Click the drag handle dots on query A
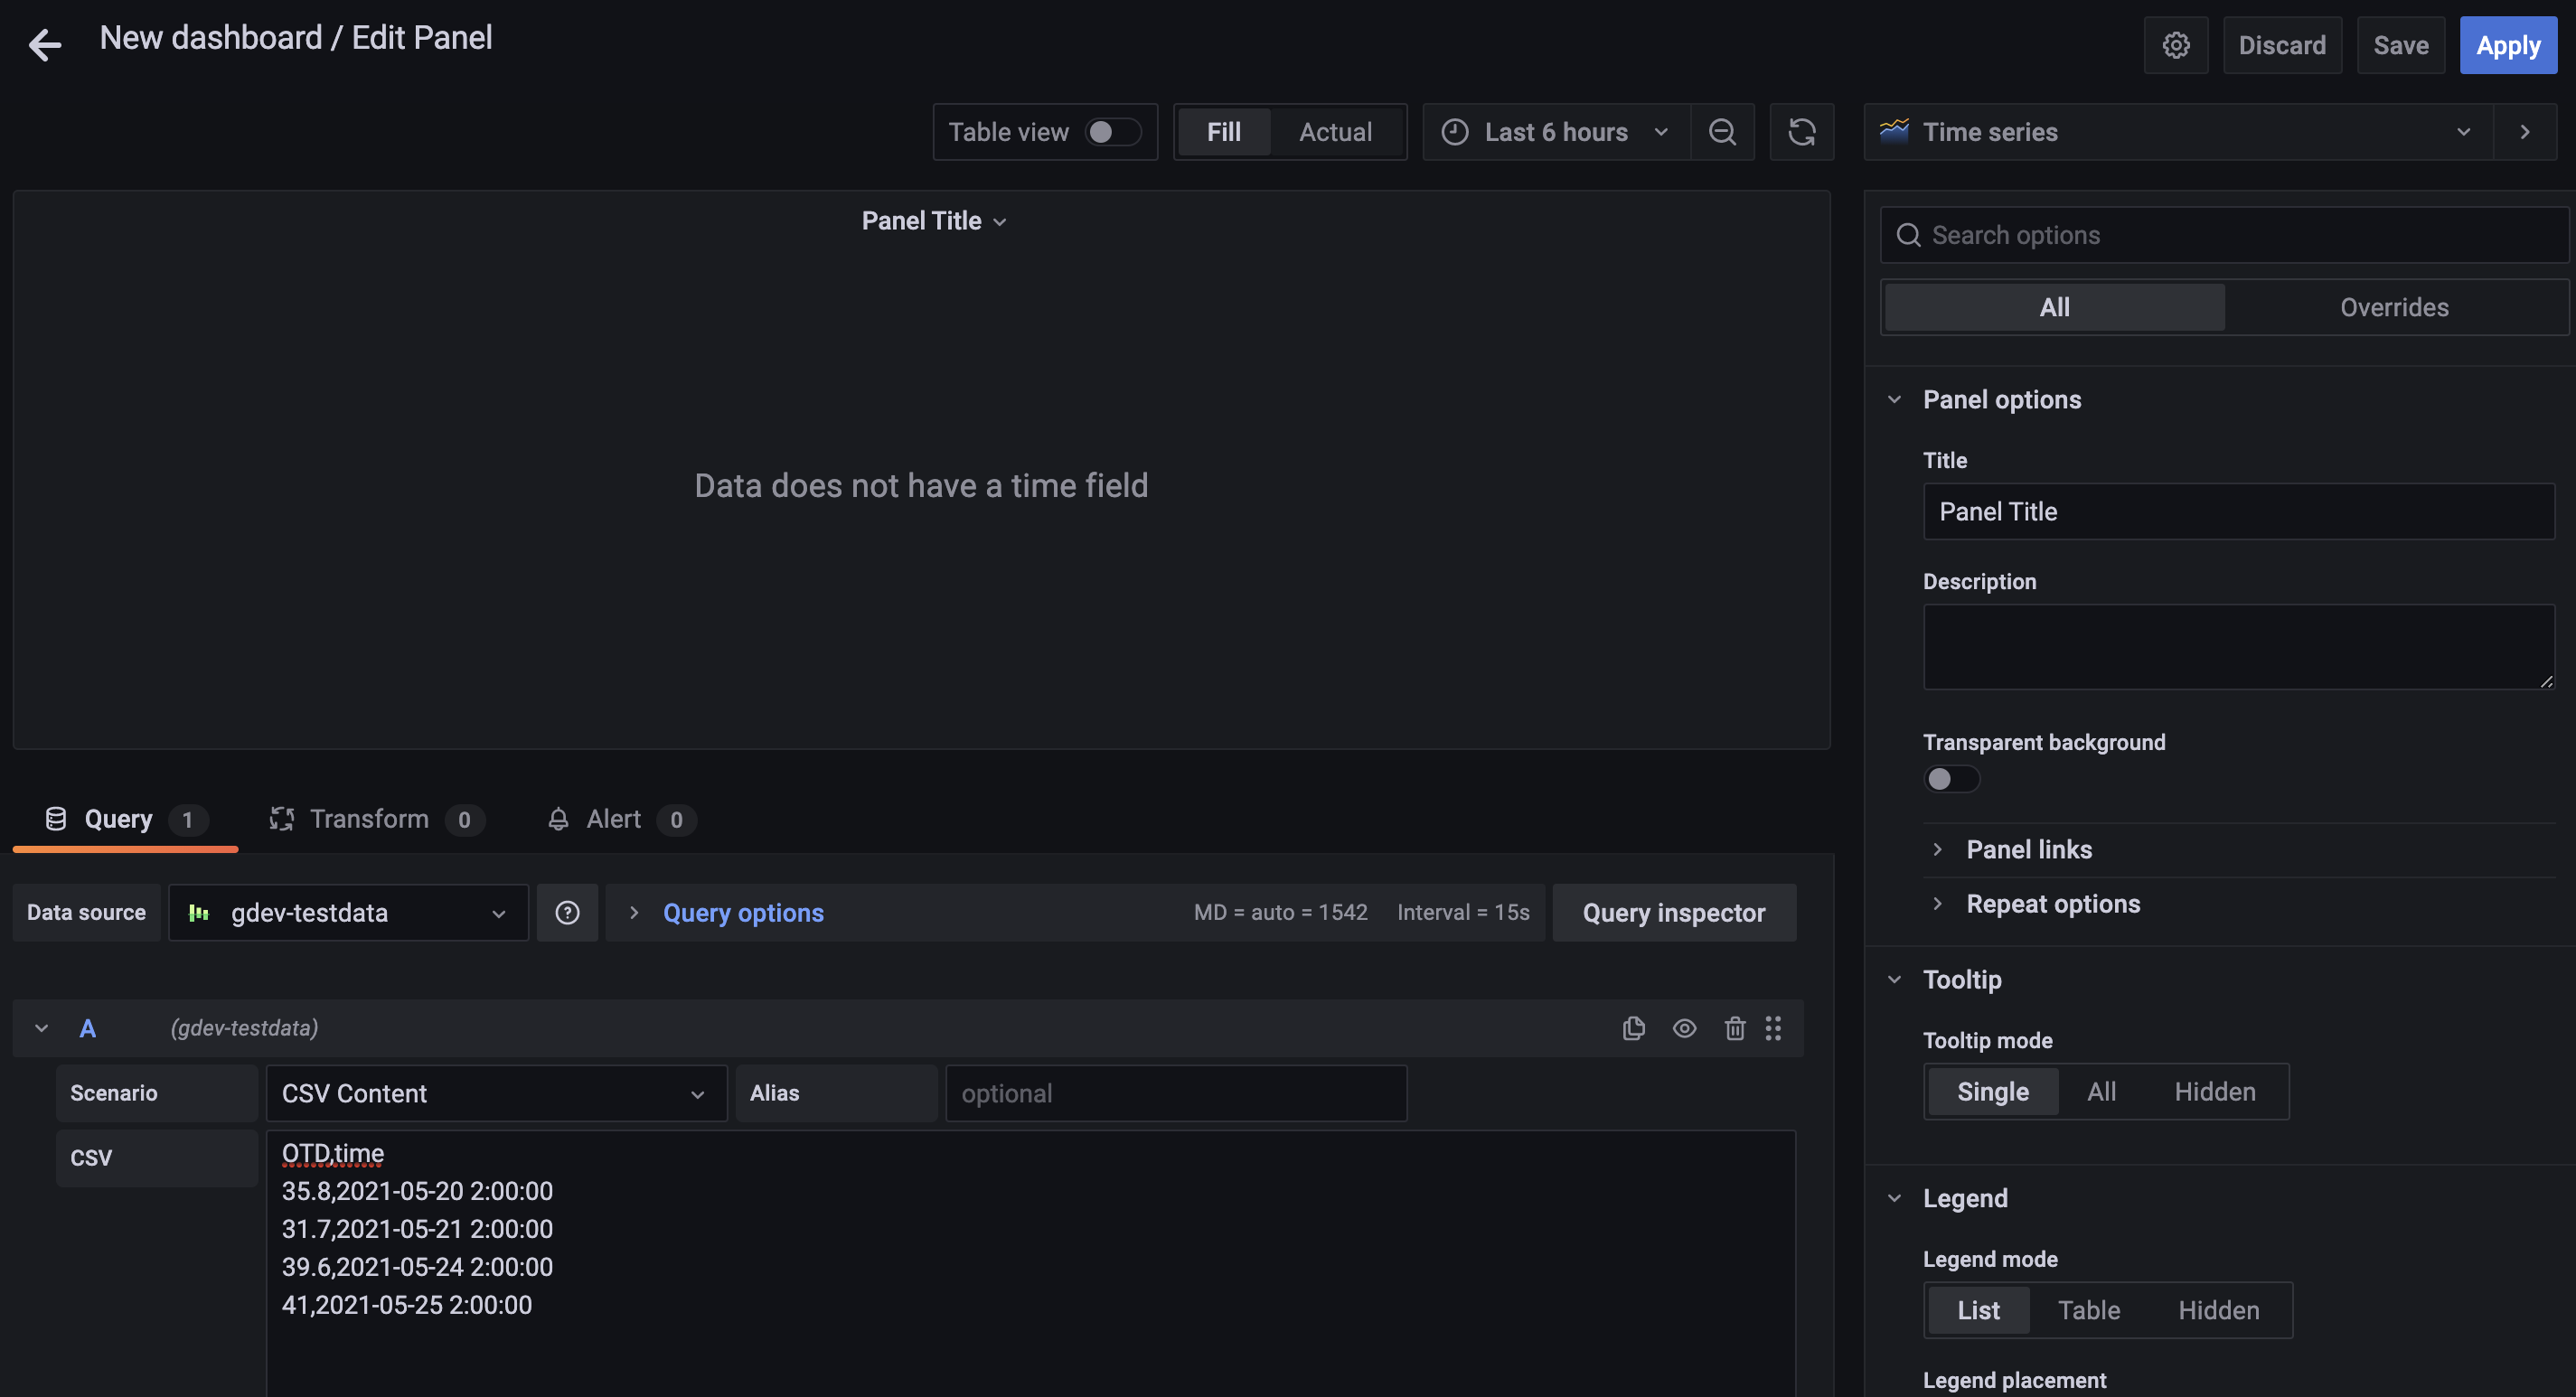Image resolution: width=2576 pixels, height=1397 pixels. (1773, 1028)
